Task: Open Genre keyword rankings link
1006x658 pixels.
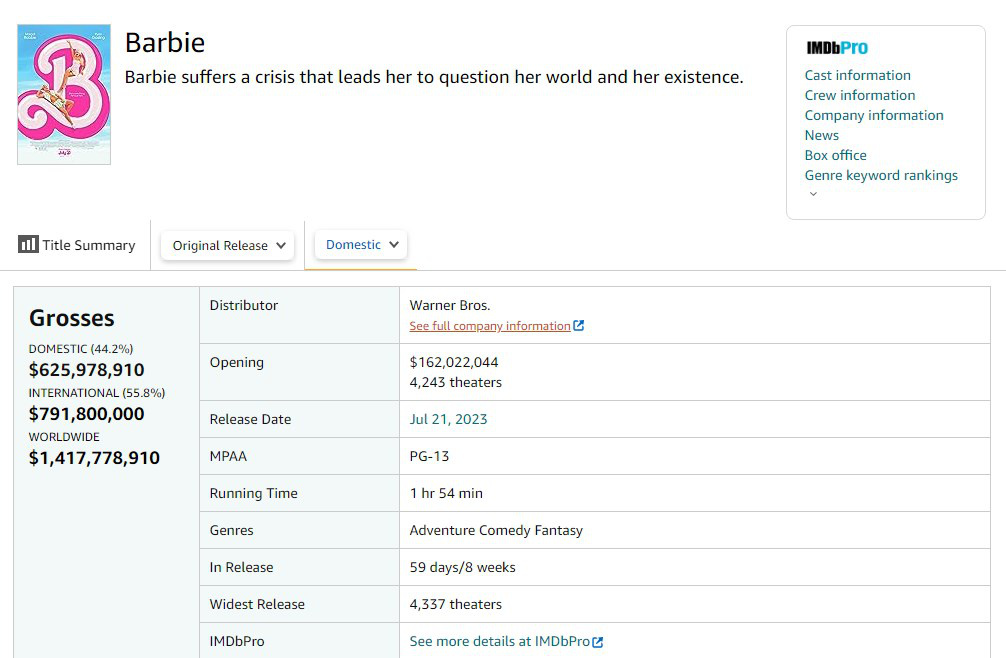Action: [881, 175]
